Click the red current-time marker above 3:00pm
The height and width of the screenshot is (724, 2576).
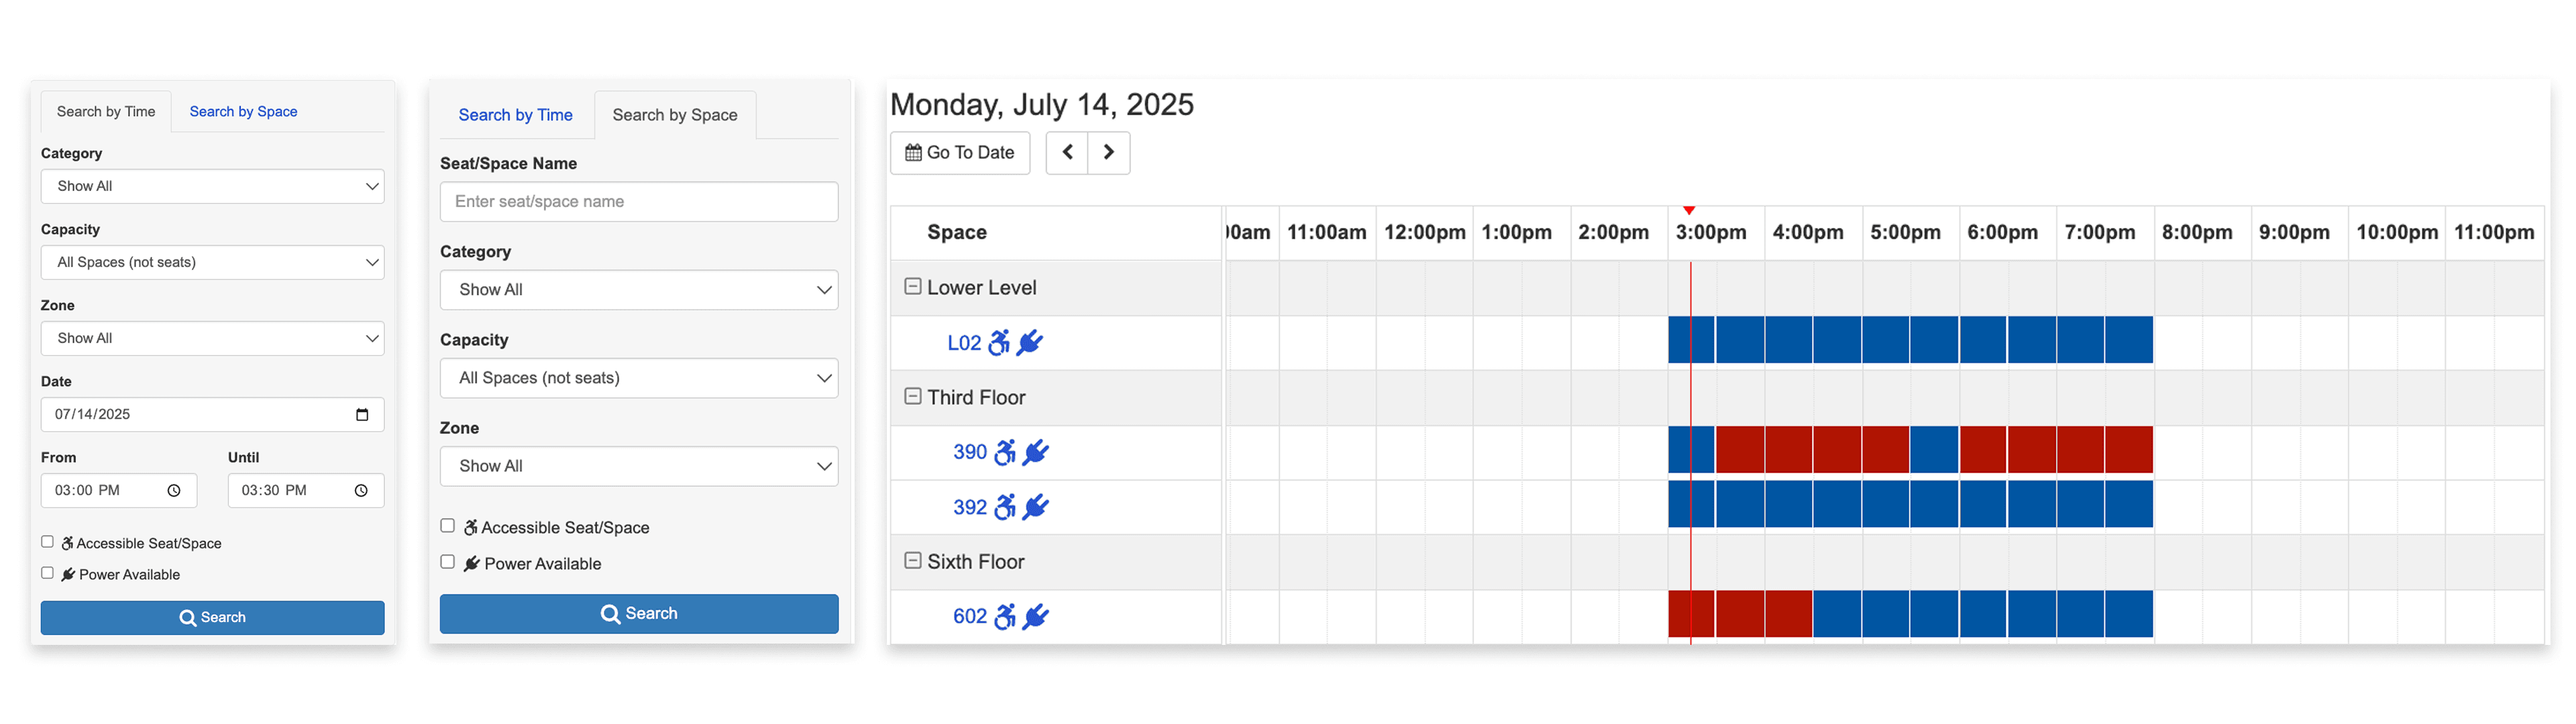1689,210
